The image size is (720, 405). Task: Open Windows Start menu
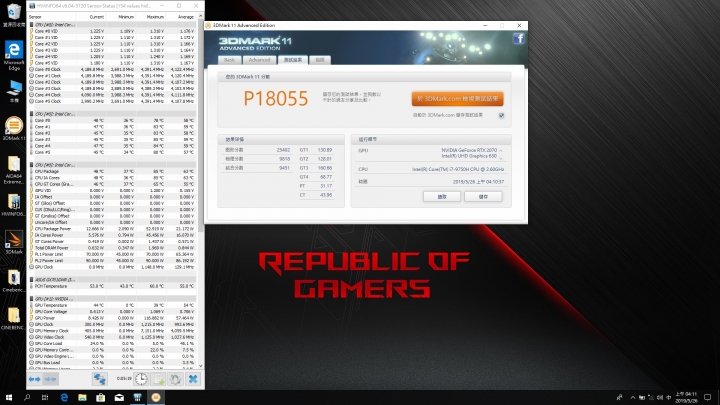point(8,397)
